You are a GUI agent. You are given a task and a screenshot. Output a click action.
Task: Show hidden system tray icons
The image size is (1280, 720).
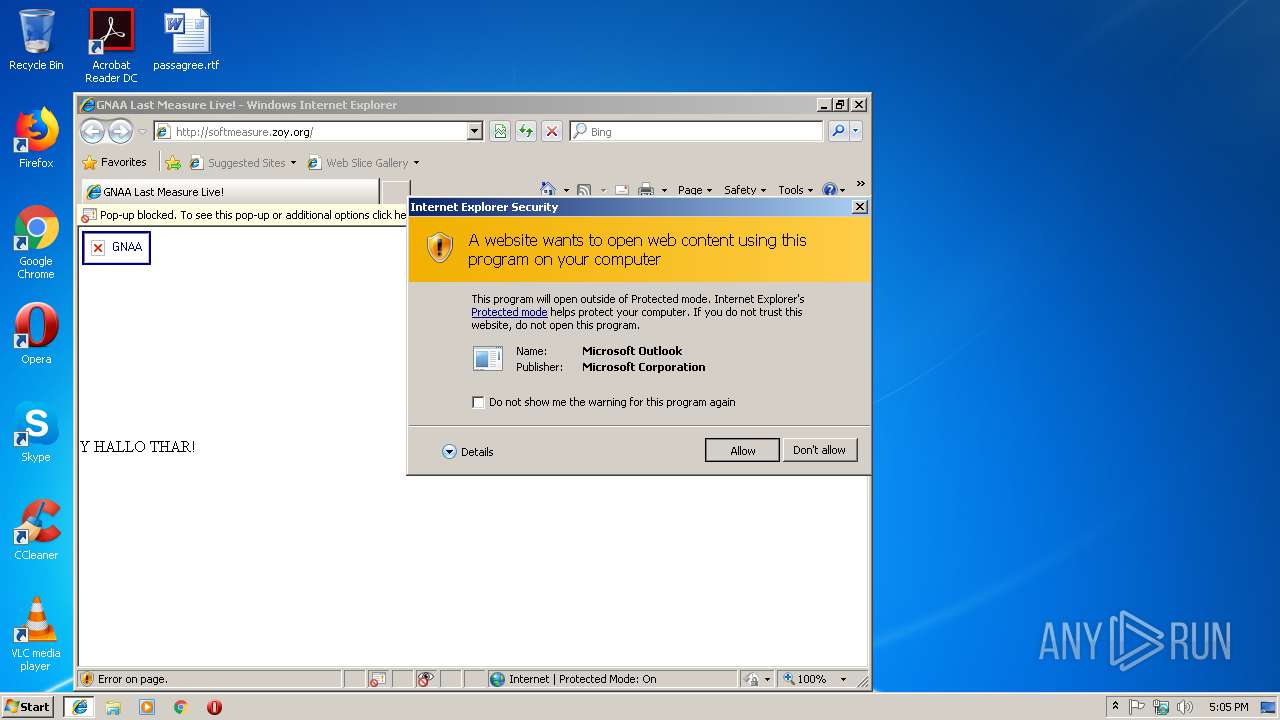(1115, 706)
